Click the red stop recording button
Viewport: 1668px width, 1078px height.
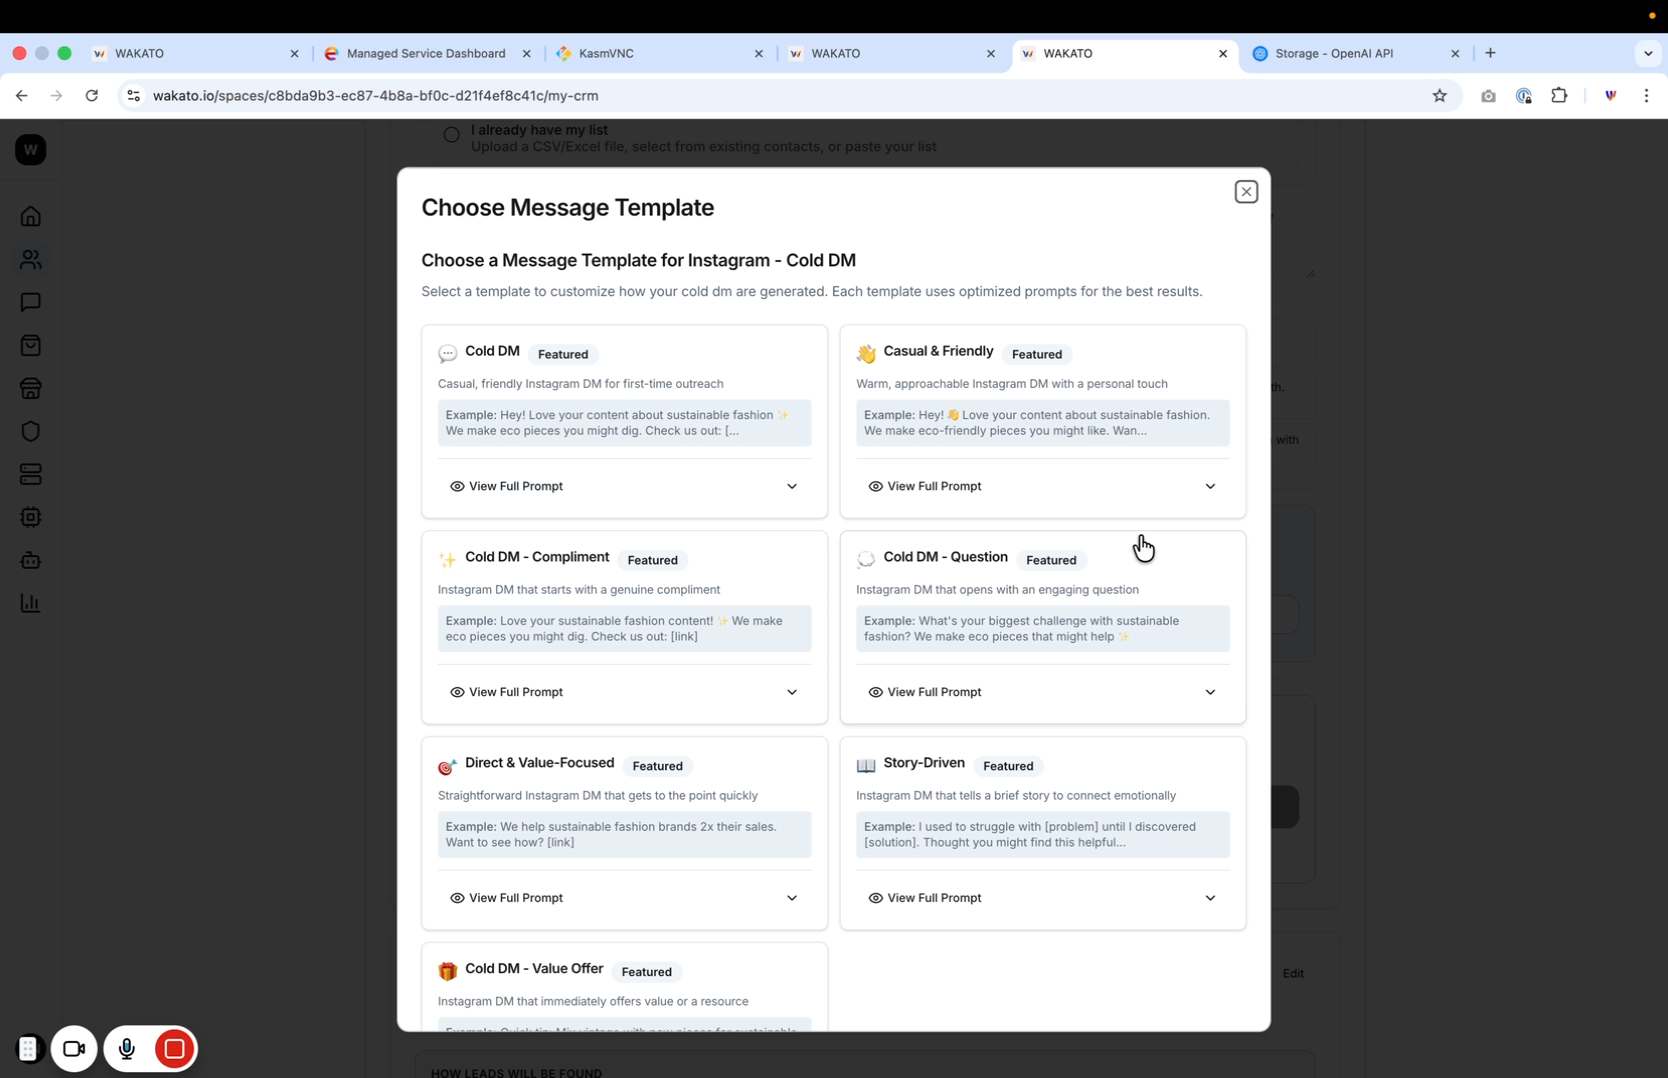174,1049
